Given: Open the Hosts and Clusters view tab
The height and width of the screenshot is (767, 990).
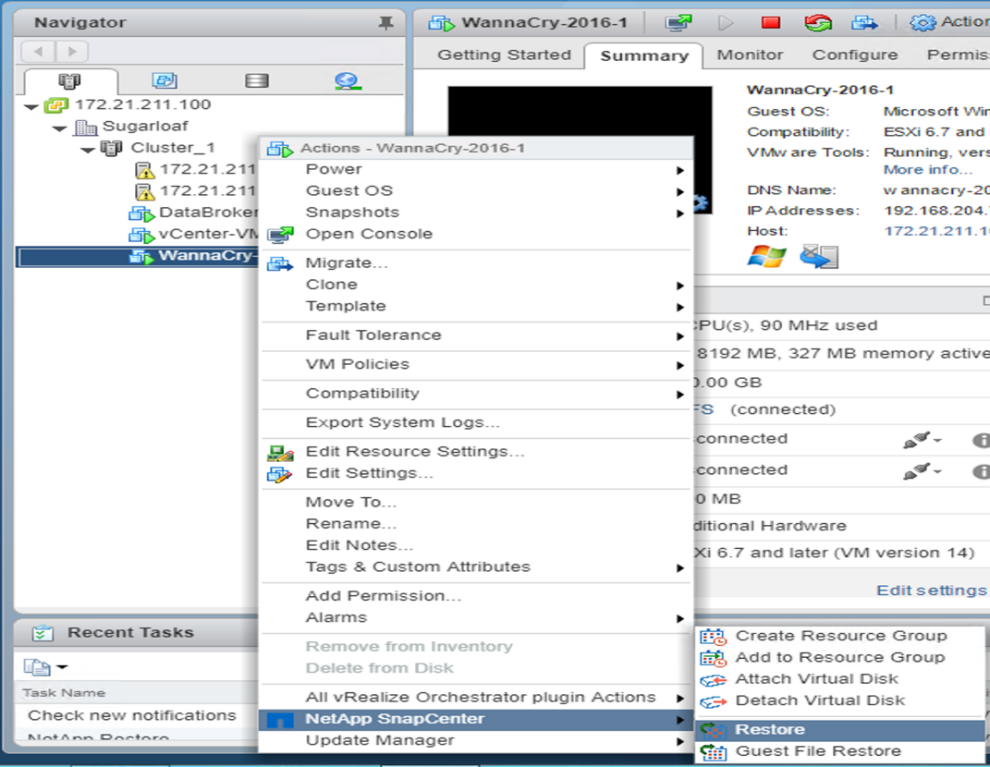Looking at the screenshot, I should [69, 81].
